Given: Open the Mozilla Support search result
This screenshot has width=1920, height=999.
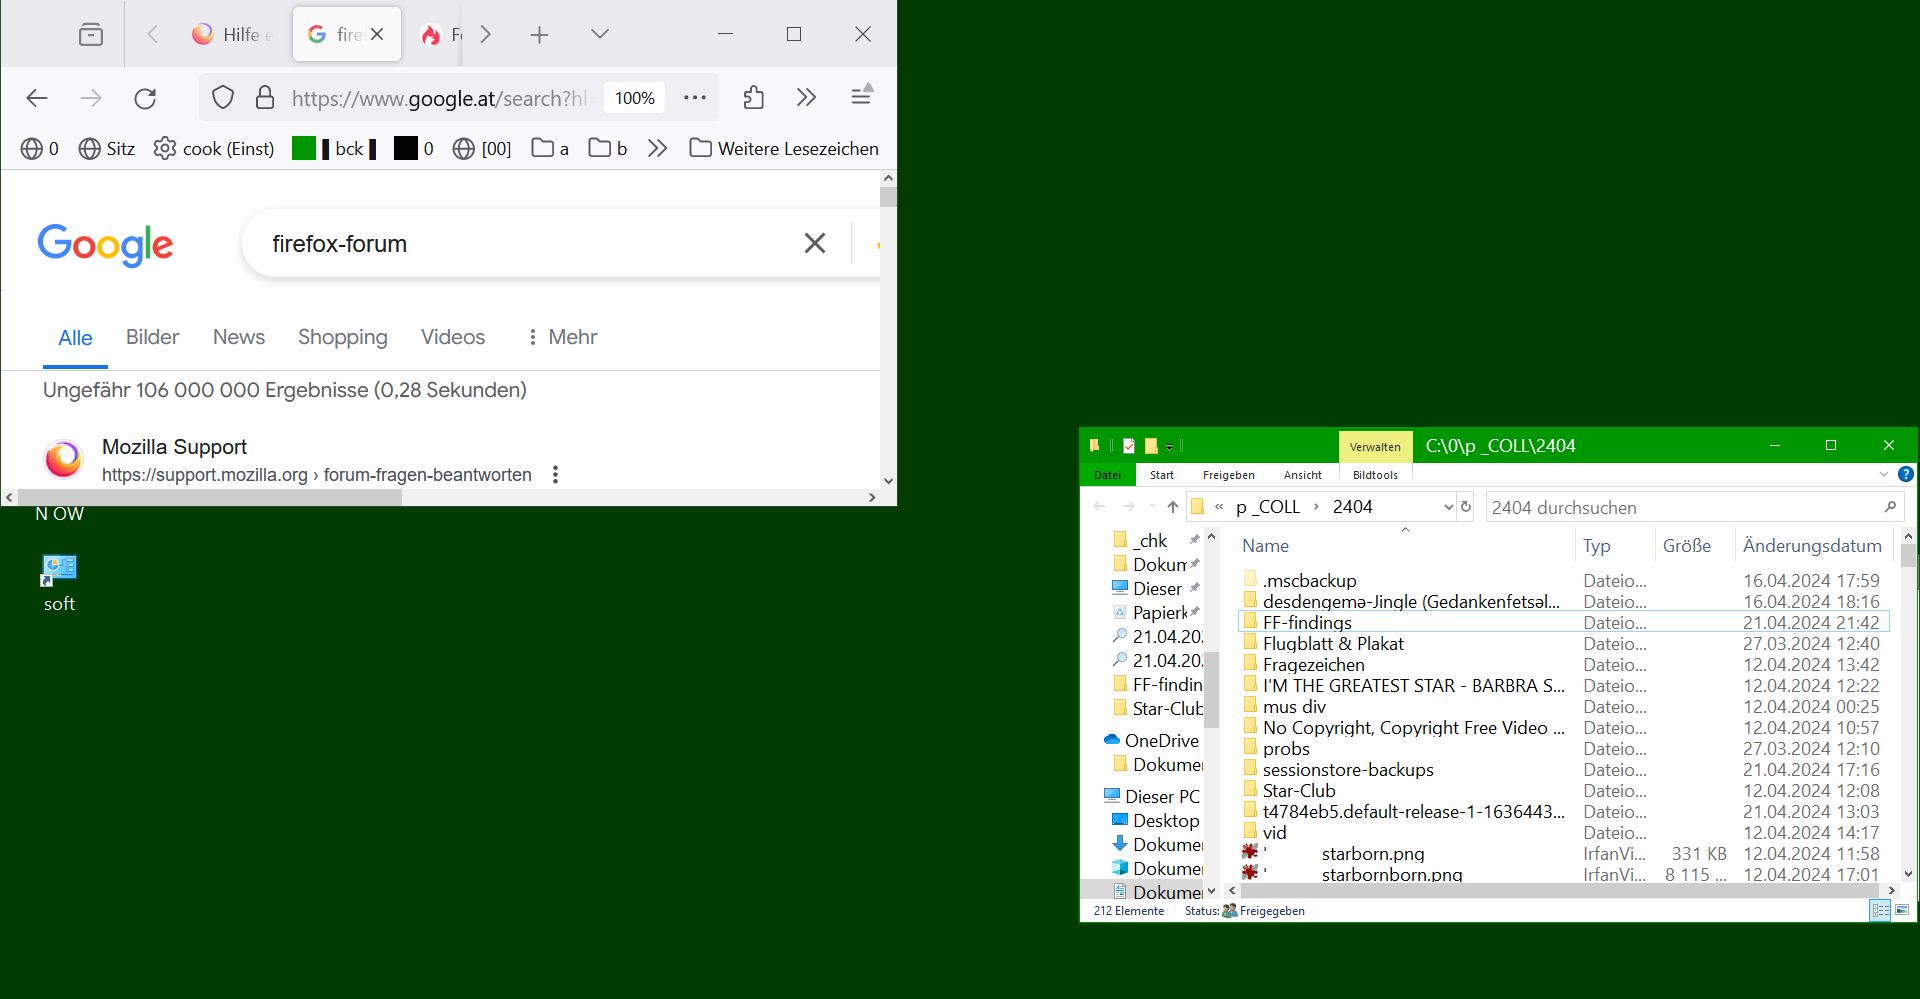Looking at the screenshot, I should (x=174, y=447).
